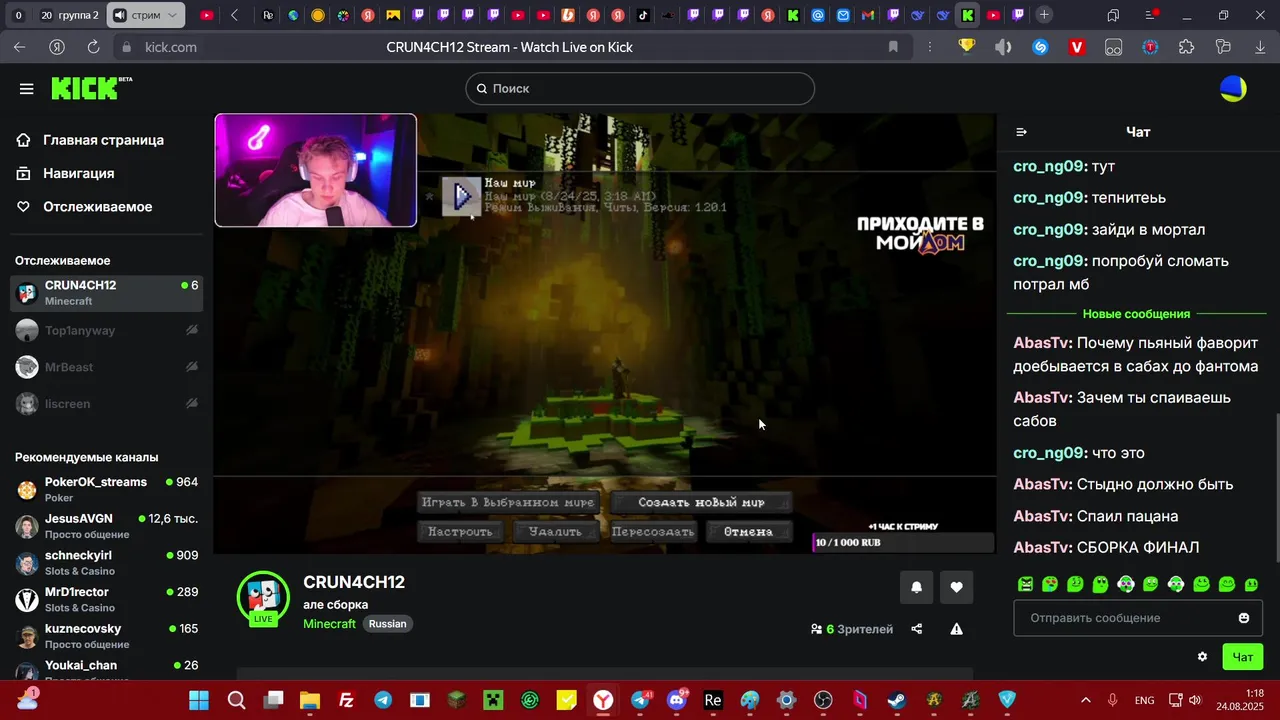Insert the heart-eyes green emote
Viewport: 1280px width, 720px height.
(x=1050, y=584)
